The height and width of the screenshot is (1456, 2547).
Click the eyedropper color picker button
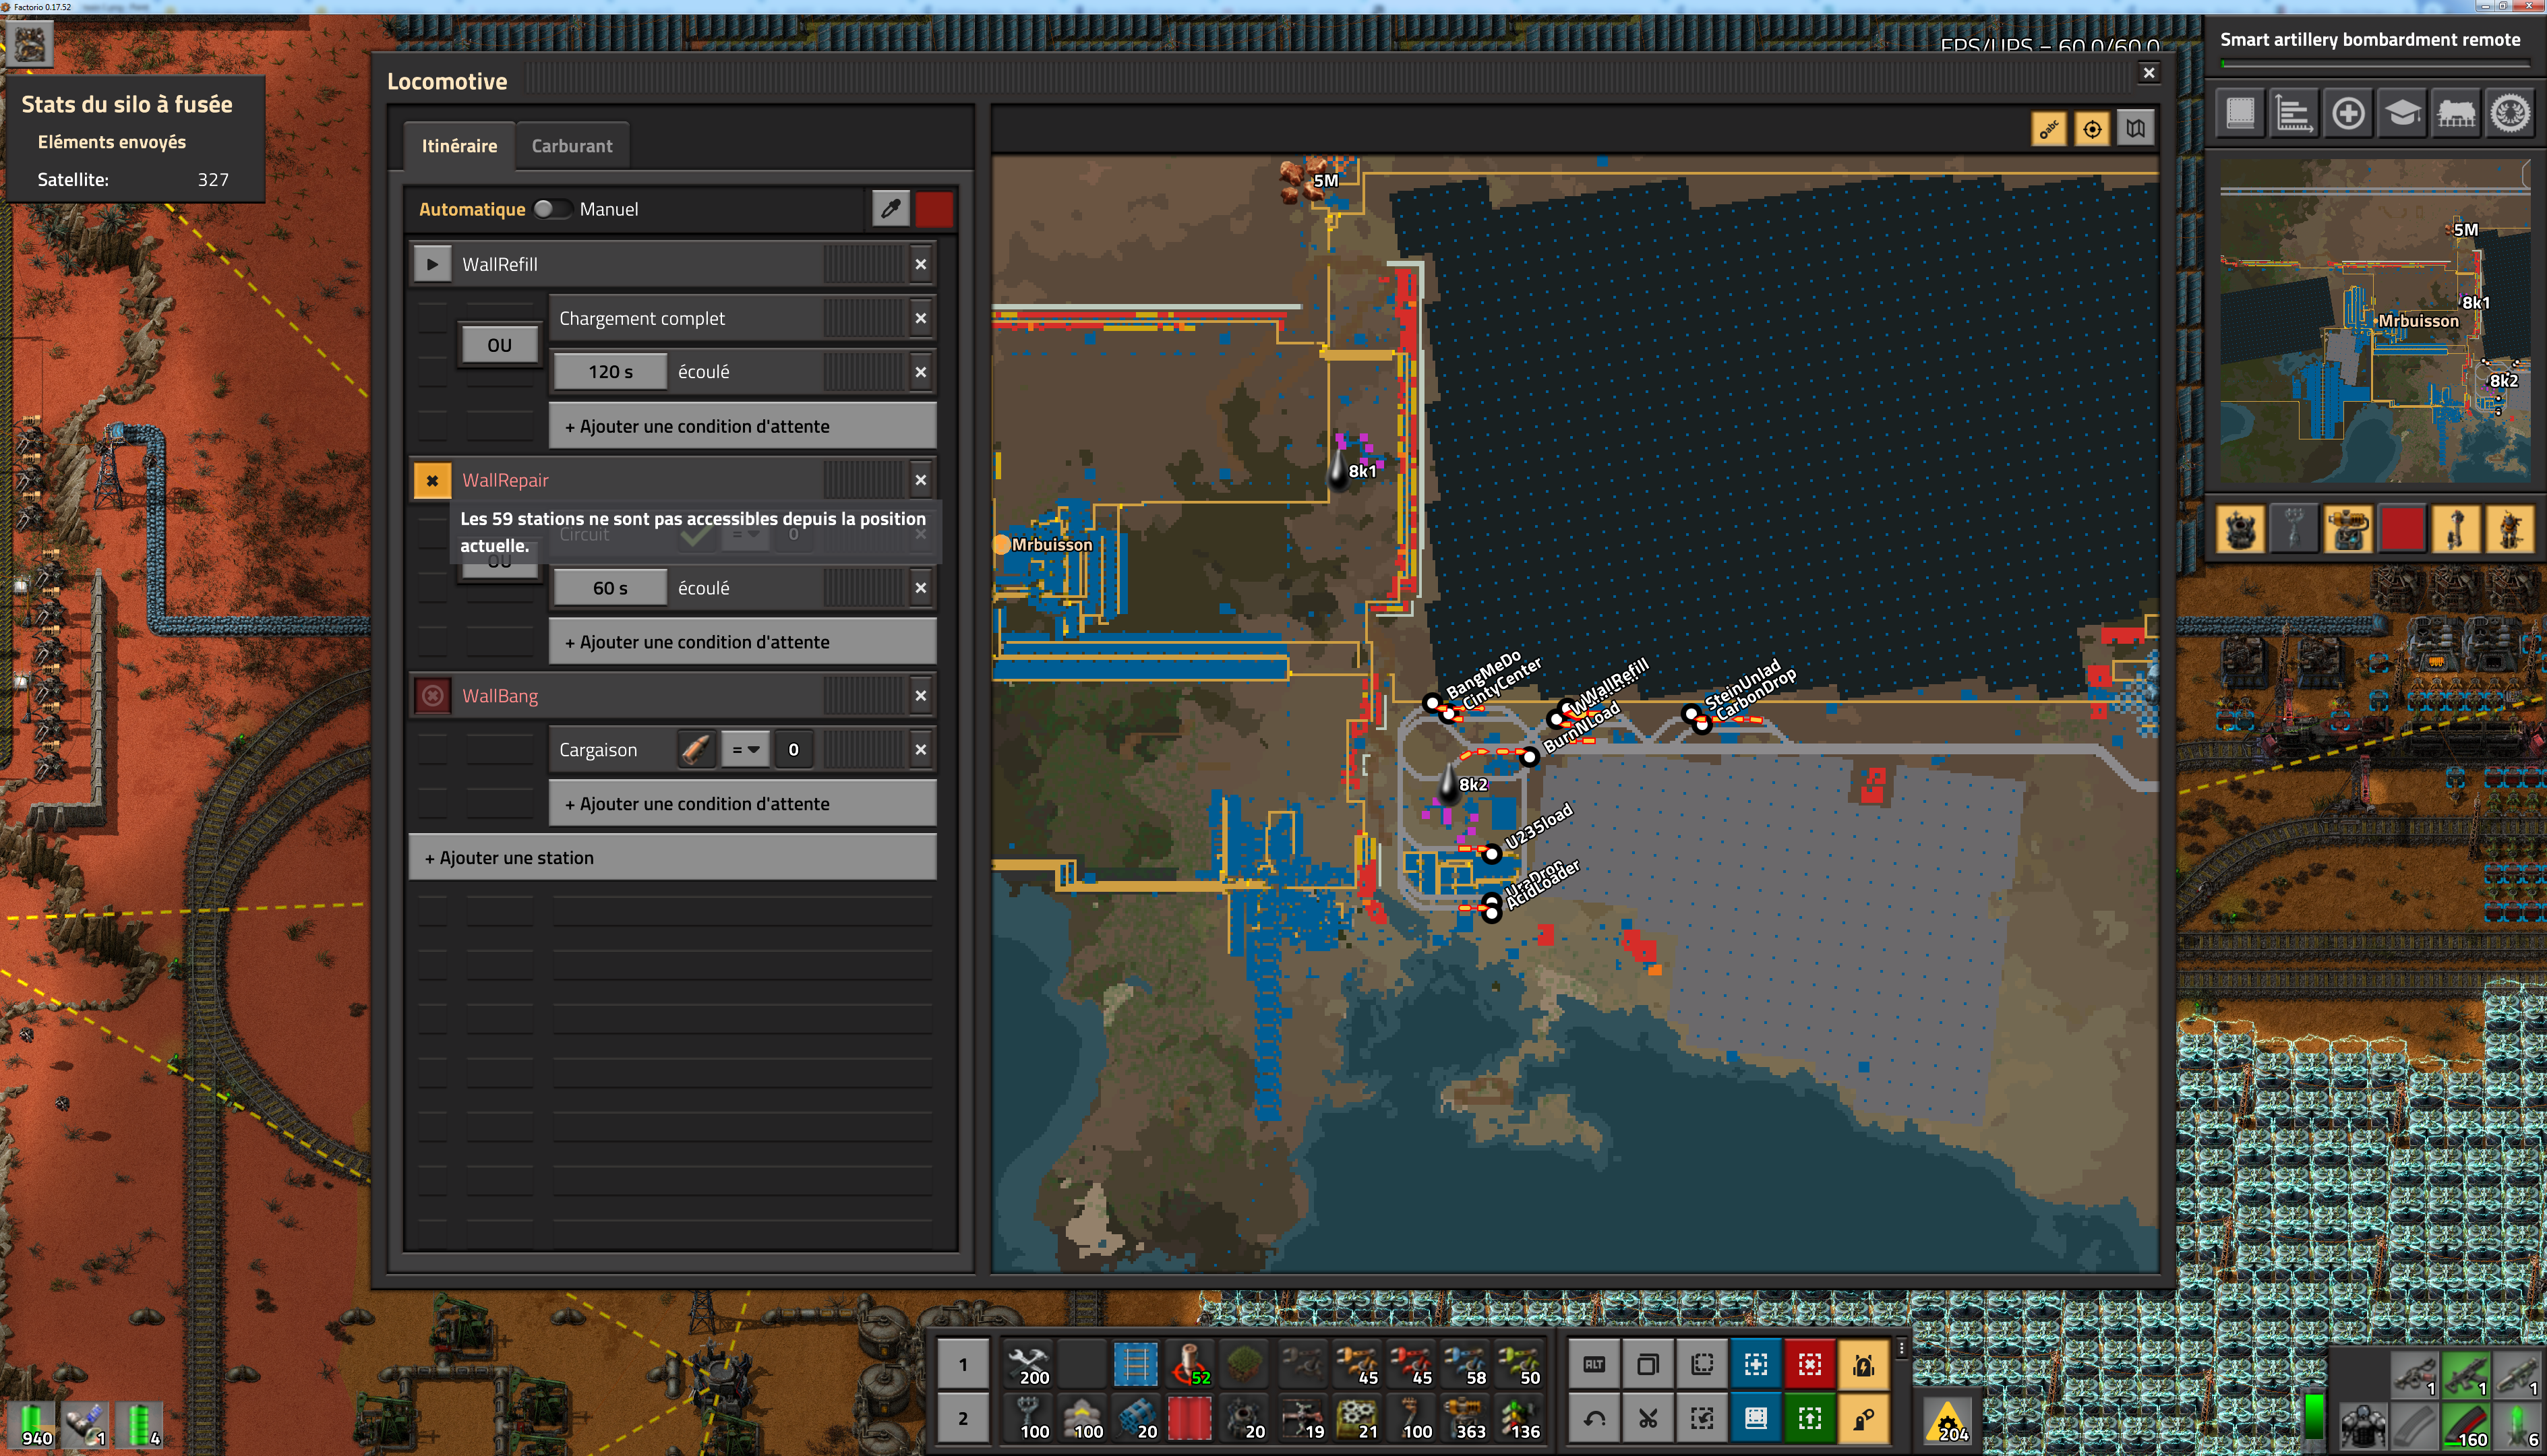point(890,209)
